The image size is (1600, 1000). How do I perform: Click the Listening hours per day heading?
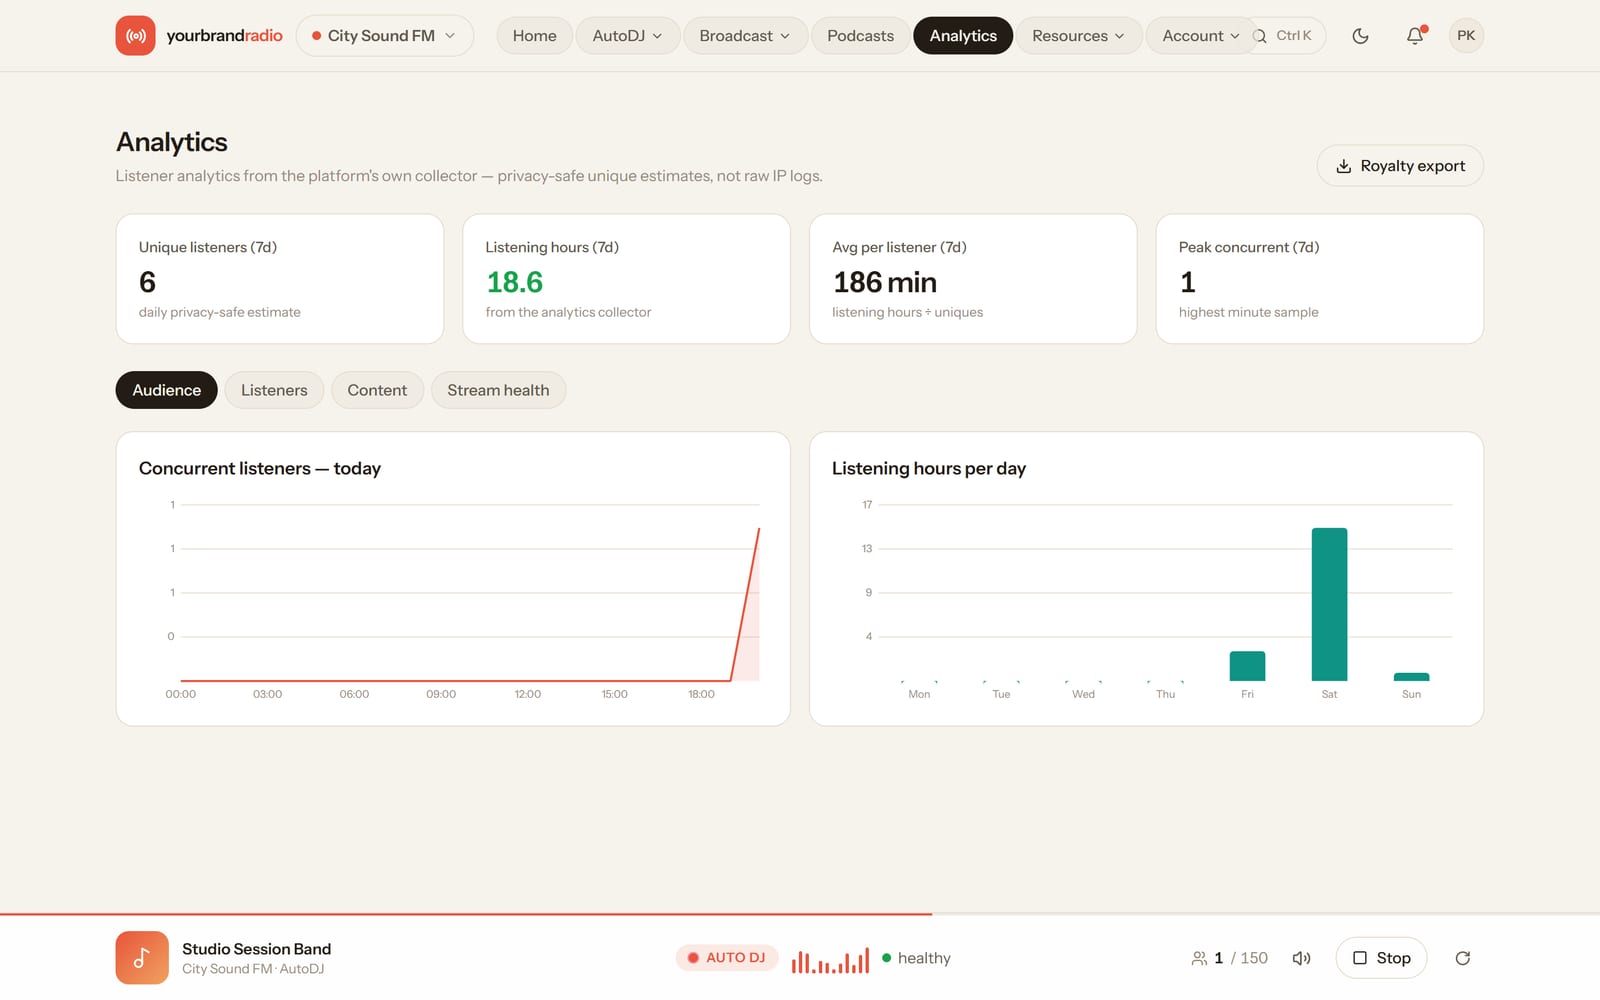[x=929, y=468]
